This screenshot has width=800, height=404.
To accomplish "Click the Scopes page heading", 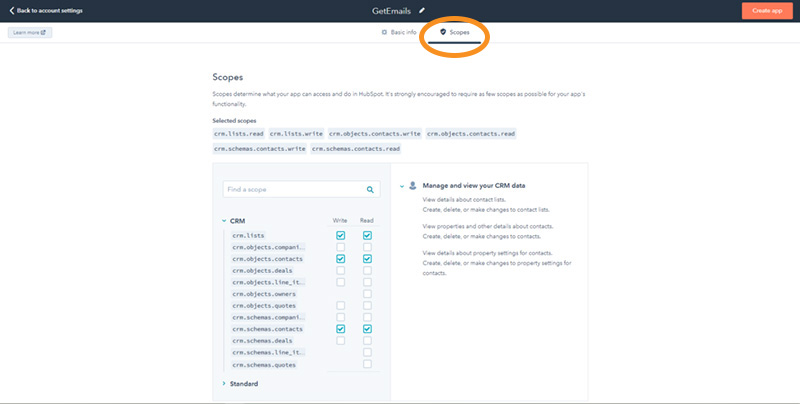I will pyautogui.click(x=228, y=78).
